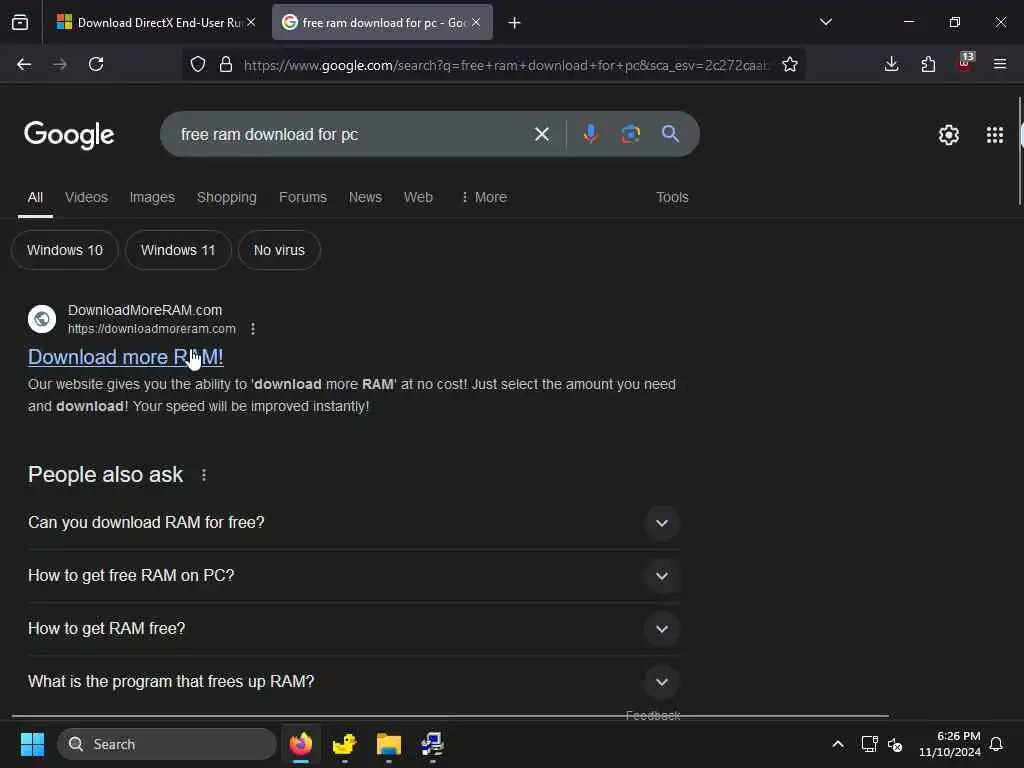Image resolution: width=1024 pixels, height=768 pixels.
Task: Click the downloadmoreram.com URL text
Action: 152,329
